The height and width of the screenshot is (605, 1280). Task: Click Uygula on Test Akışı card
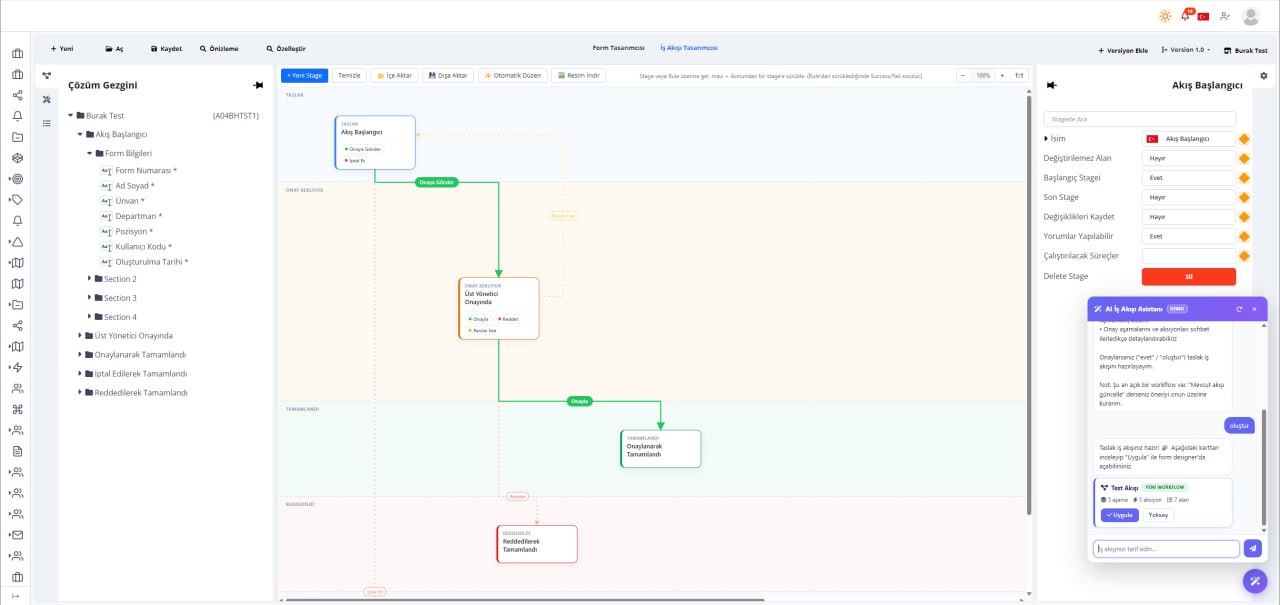[x=1120, y=515]
